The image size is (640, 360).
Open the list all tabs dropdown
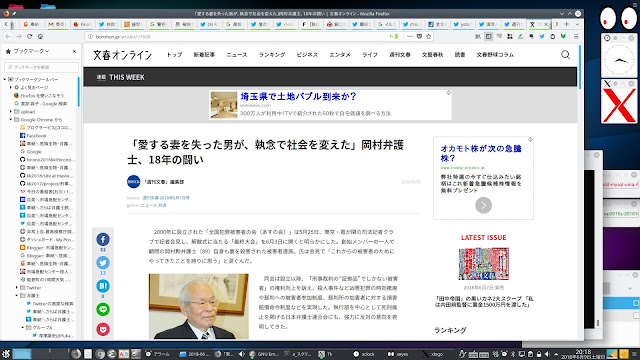click(x=577, y=24)
